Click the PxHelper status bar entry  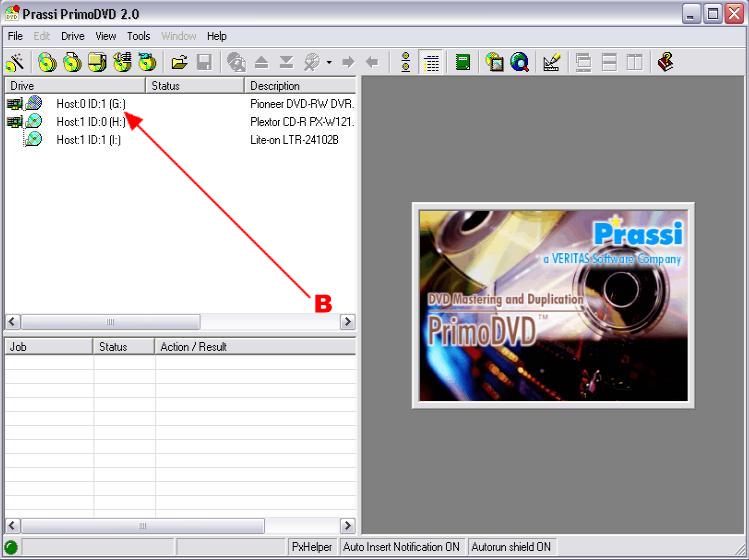[x=312, y=547]
